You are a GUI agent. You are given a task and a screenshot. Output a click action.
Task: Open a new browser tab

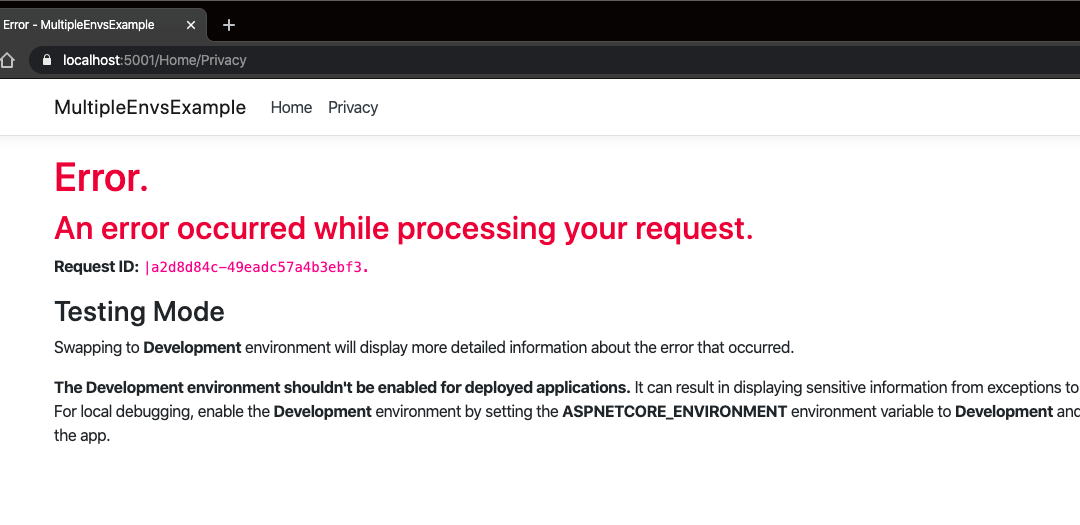tap(229, 25)
